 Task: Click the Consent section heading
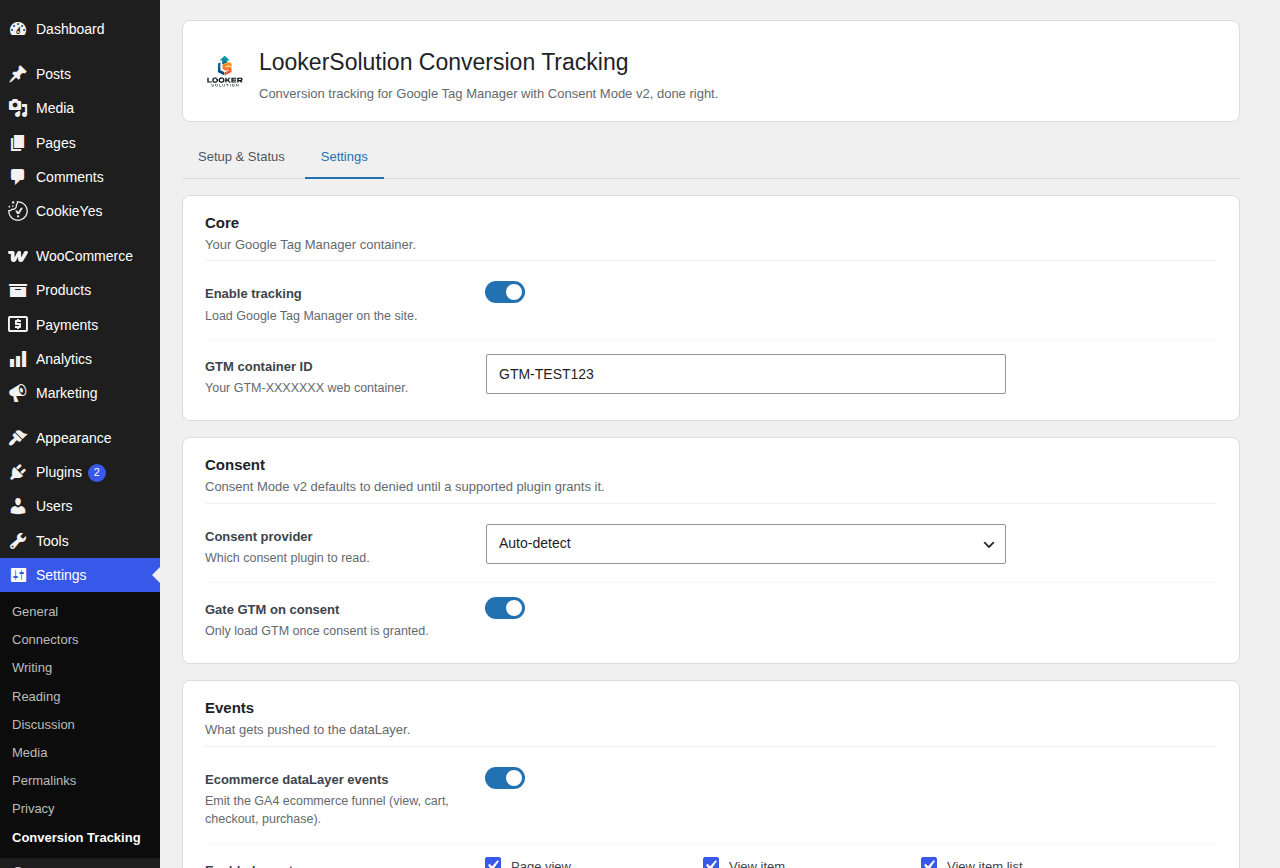(235, 464)
